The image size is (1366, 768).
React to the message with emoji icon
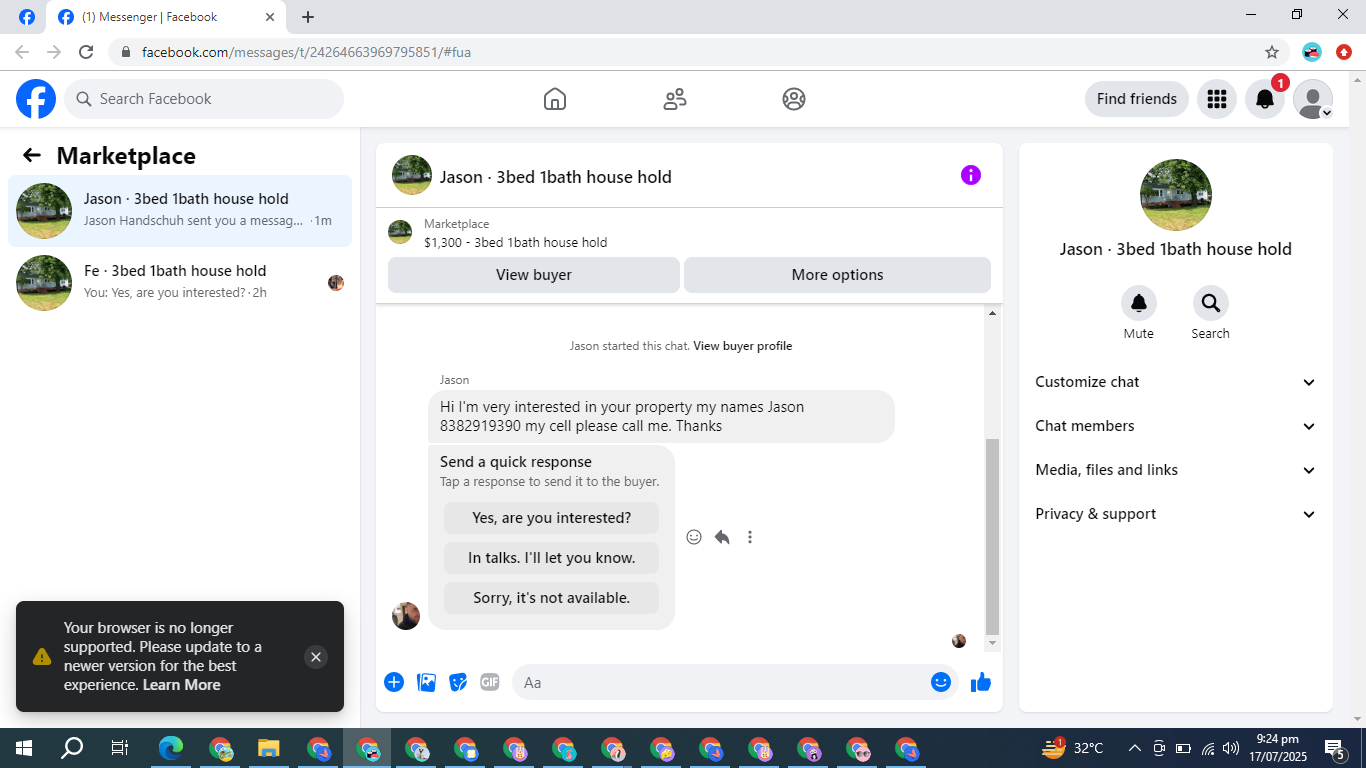[x=694, y=537]
